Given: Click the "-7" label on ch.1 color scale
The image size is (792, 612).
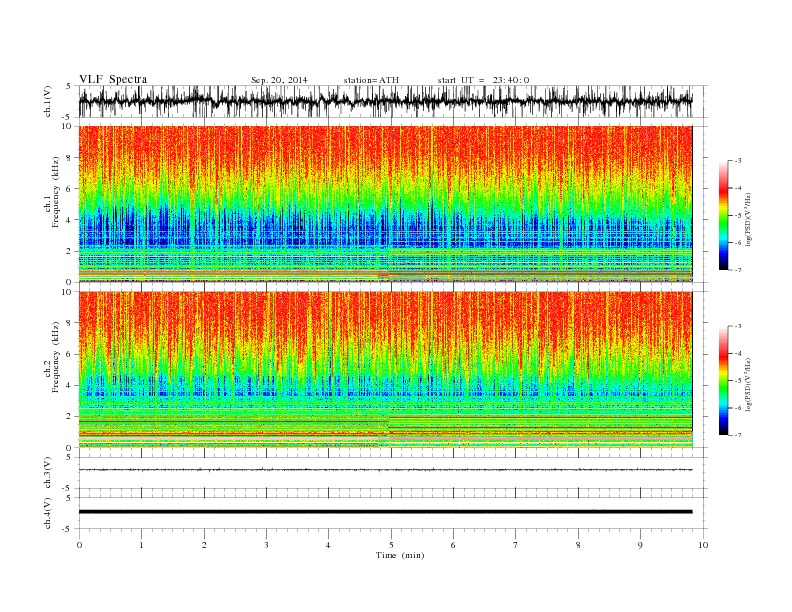Looking at the screenshot, I should 738,270.
